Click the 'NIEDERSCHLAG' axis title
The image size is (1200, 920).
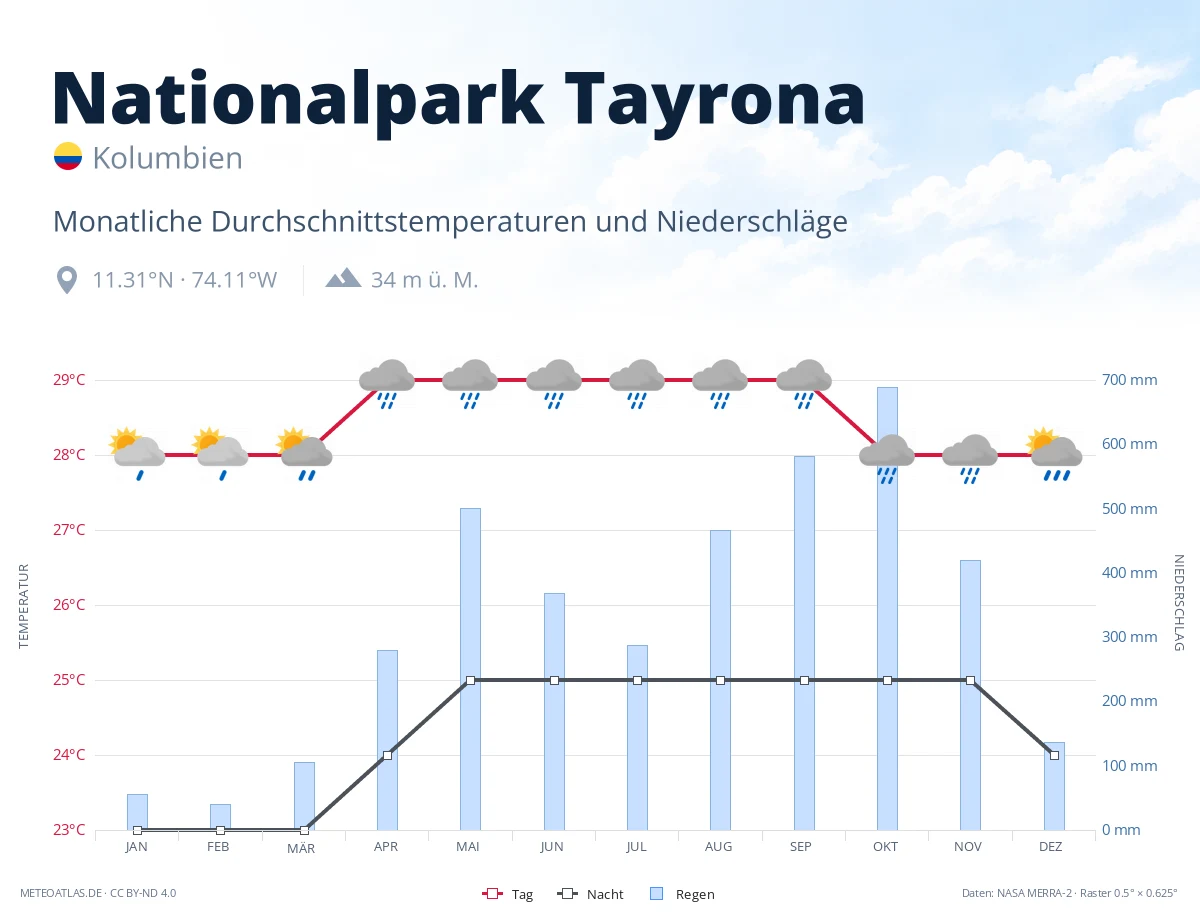1178,603
